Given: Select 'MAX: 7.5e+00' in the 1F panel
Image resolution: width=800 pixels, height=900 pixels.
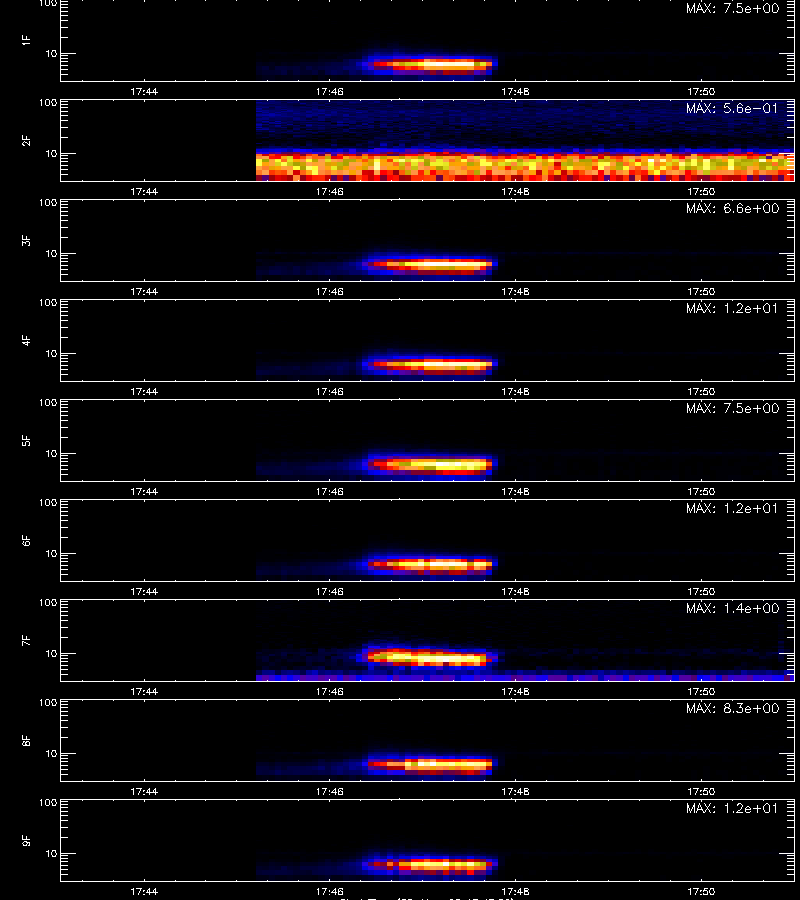Looking at the screenshot, I should (x=732, y=9).
